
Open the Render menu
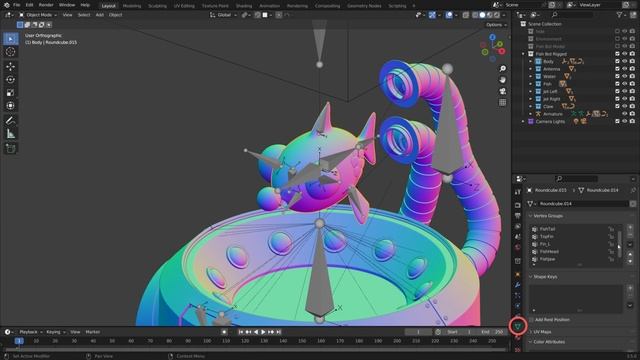[46, 5]
